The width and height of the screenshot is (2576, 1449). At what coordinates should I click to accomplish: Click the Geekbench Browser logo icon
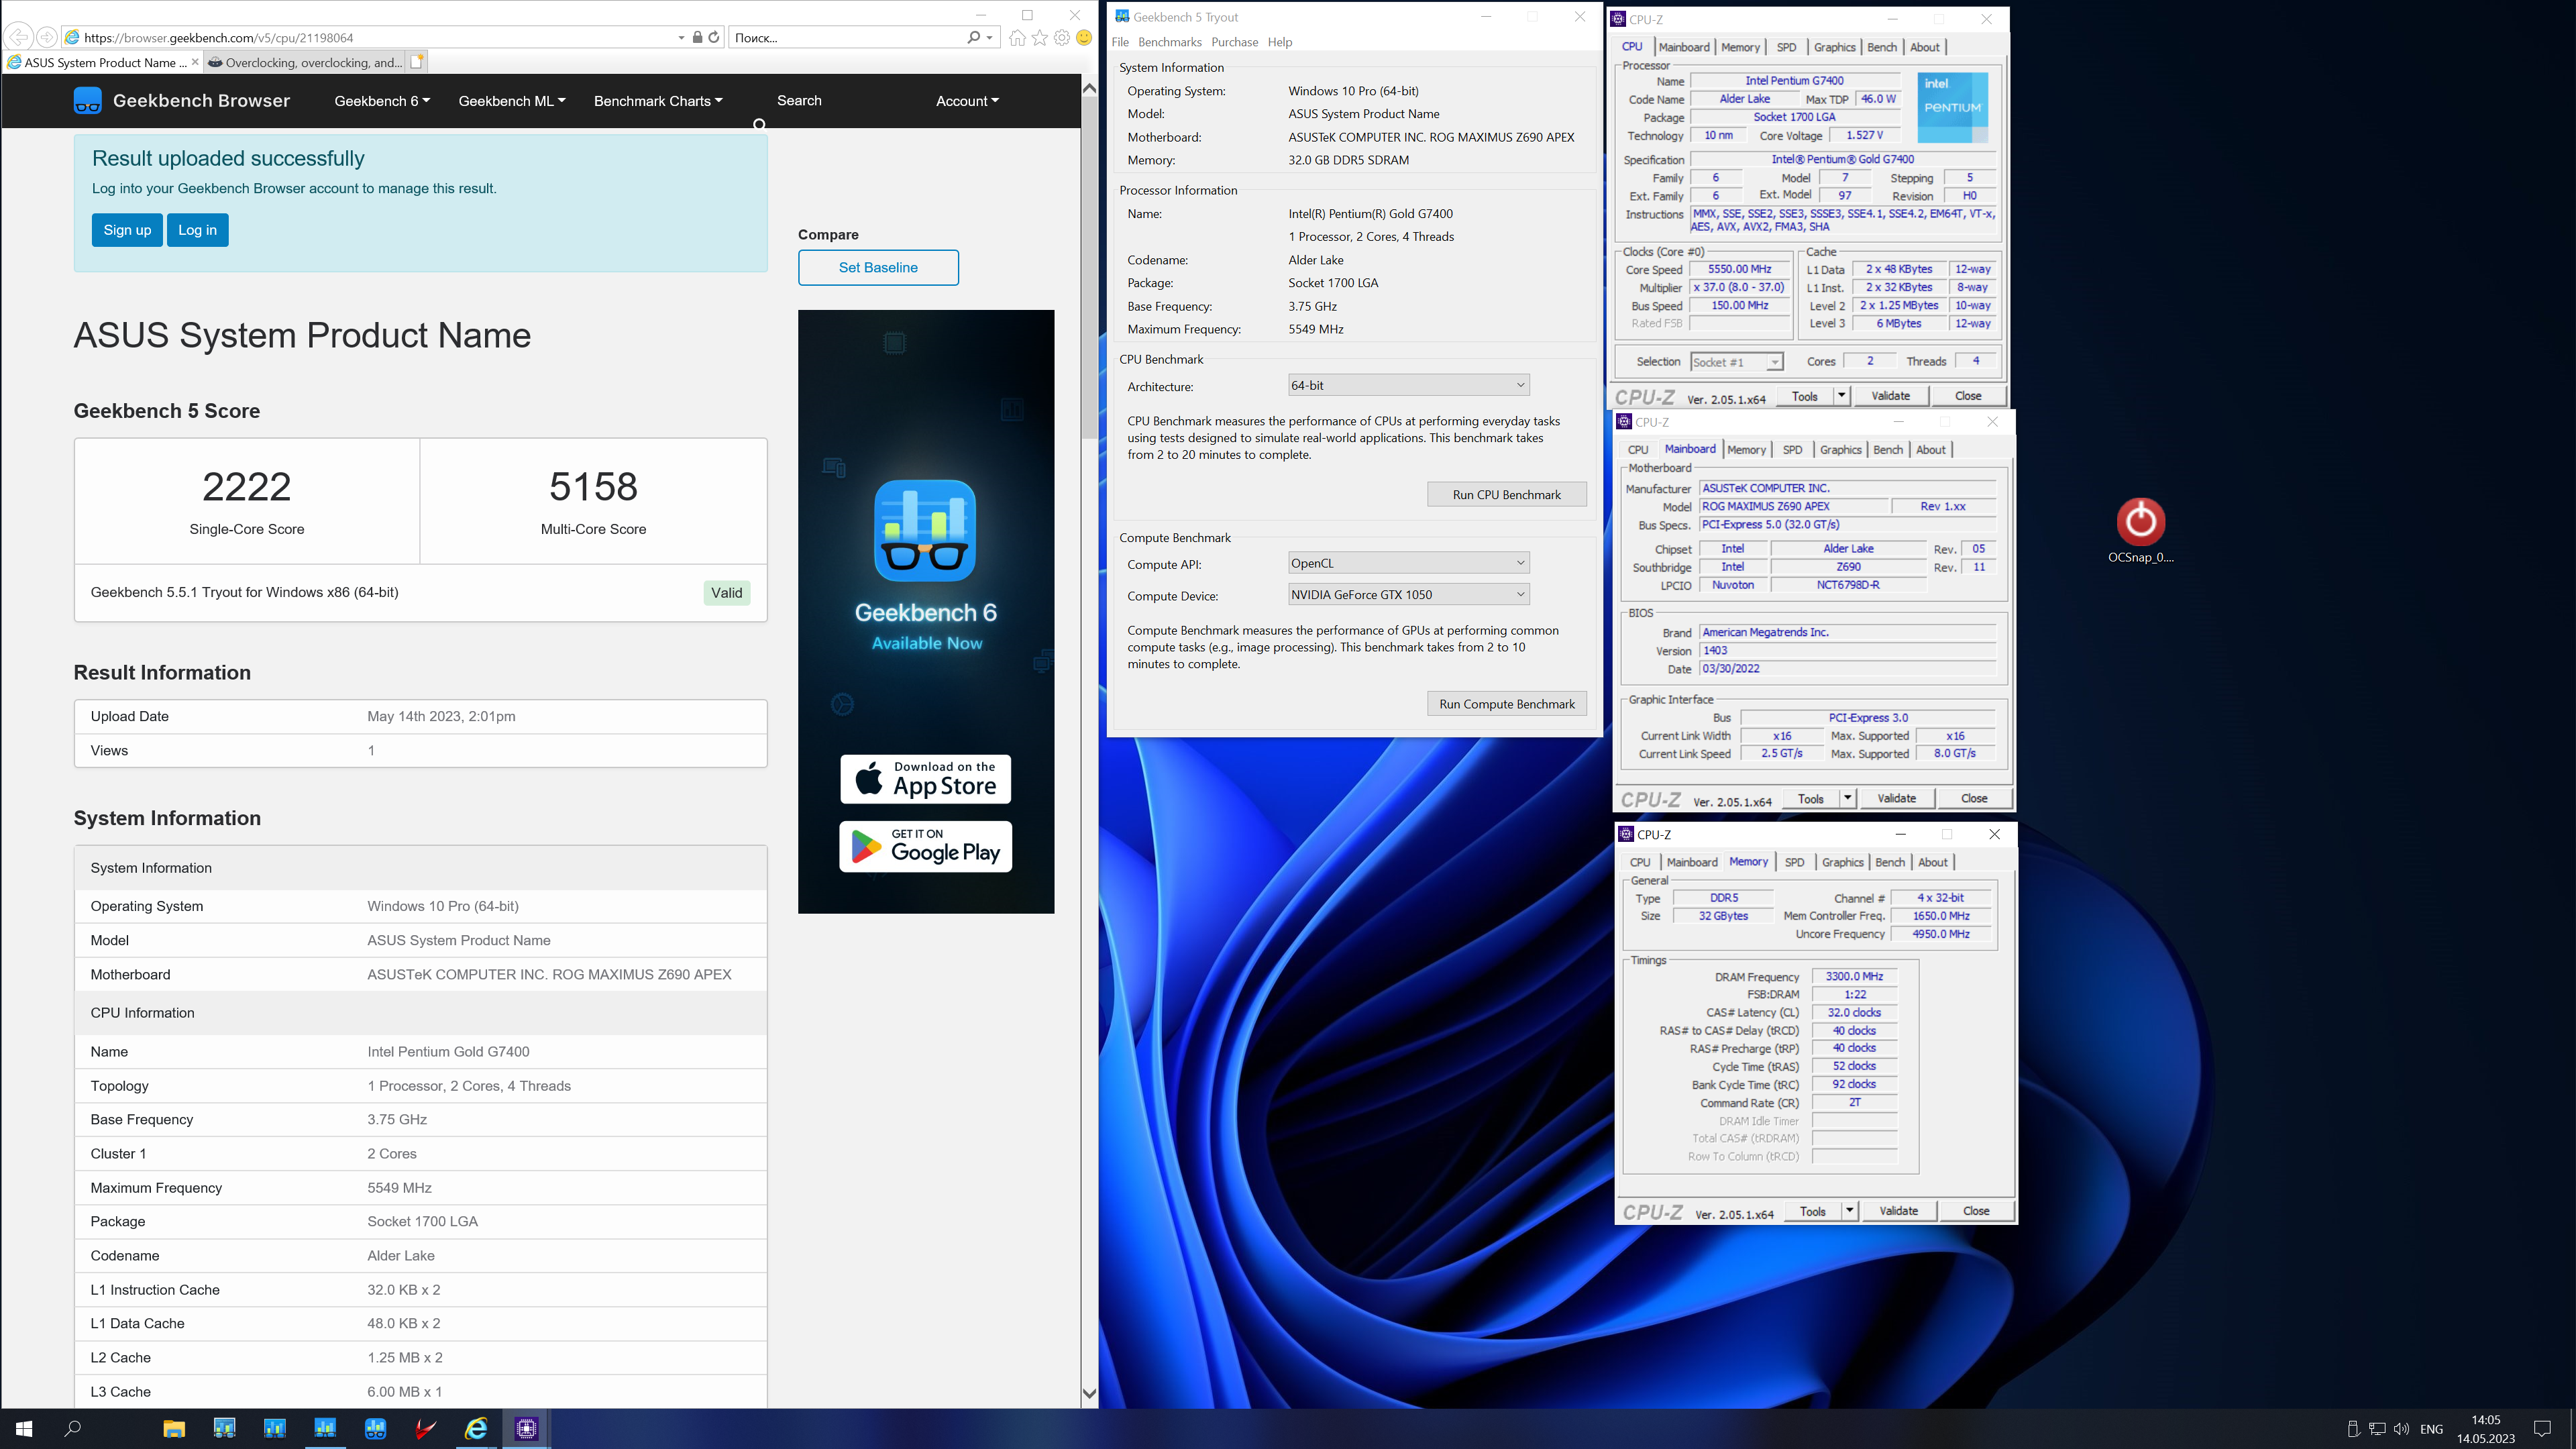click(87, 101)
